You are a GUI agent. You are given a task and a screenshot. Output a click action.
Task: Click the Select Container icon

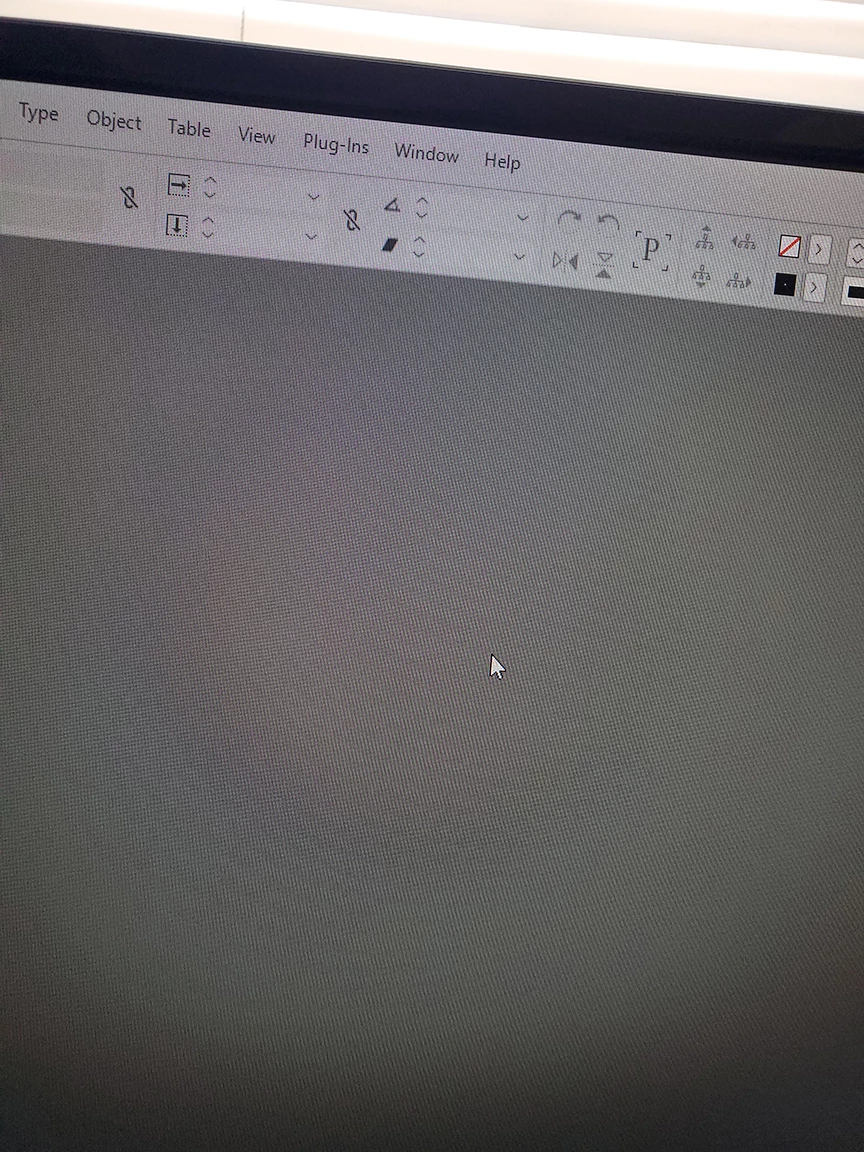pyautogui.click(x=705, y=237)
